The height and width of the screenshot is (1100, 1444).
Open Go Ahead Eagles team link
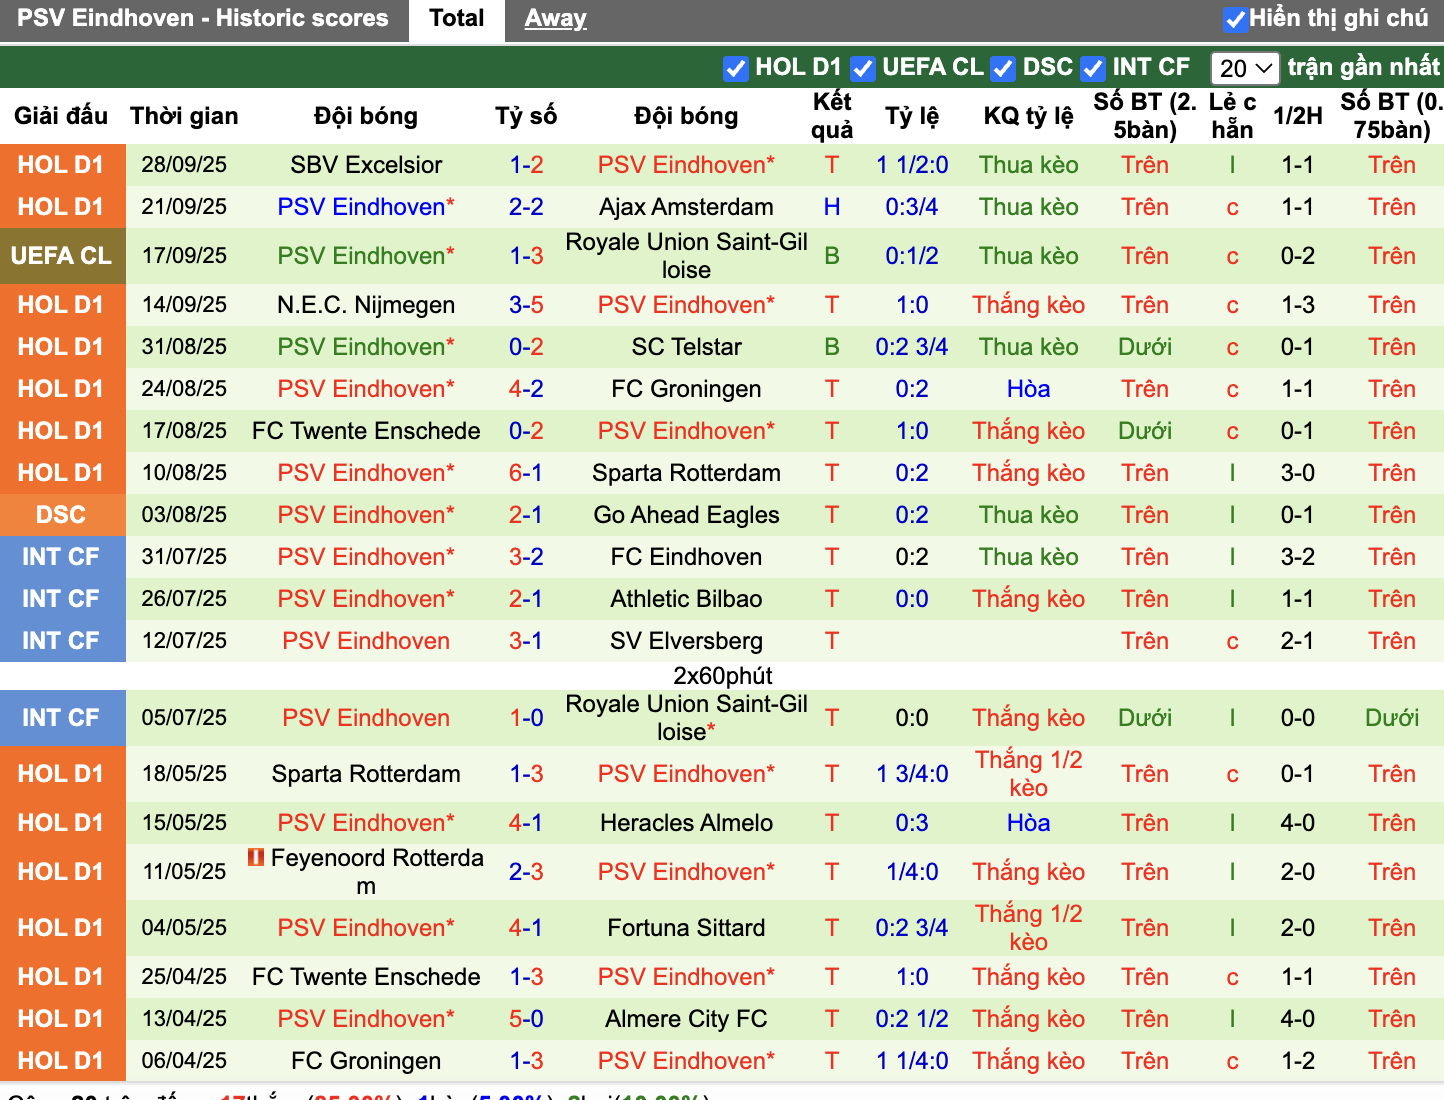pyautogui.click(x=686, y=515)
